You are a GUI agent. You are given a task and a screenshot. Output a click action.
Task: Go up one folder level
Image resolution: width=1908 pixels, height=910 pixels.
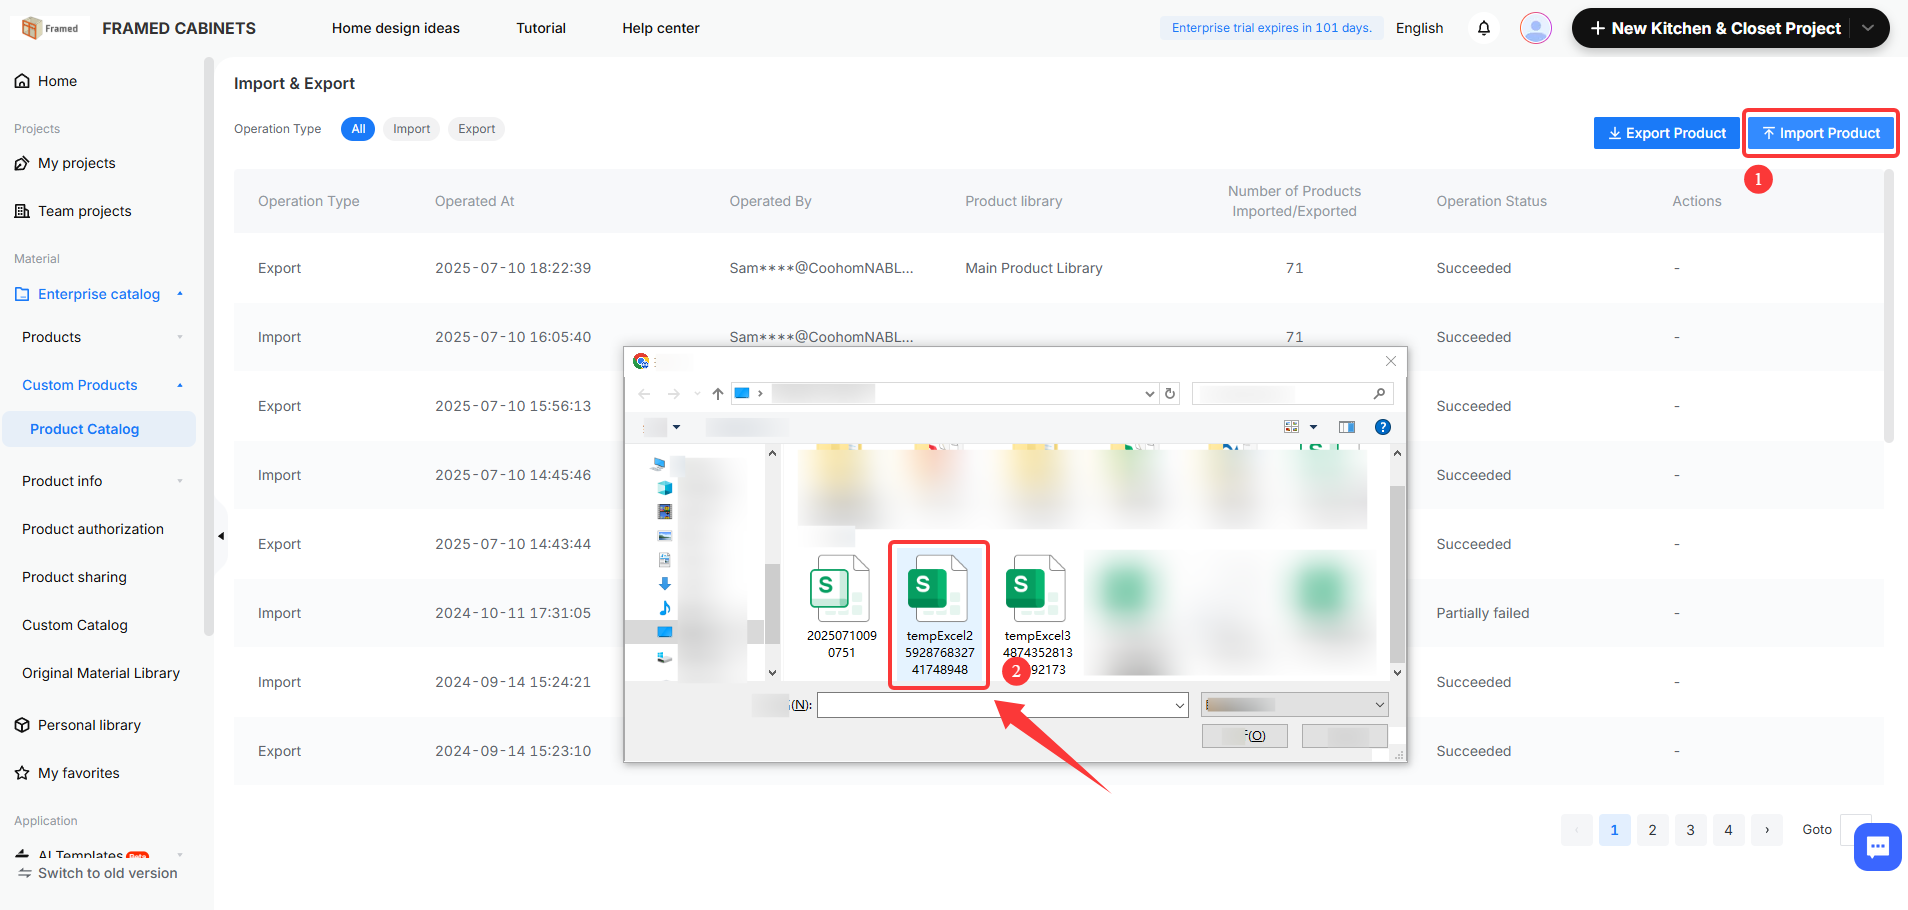click(x=718, y=394)
